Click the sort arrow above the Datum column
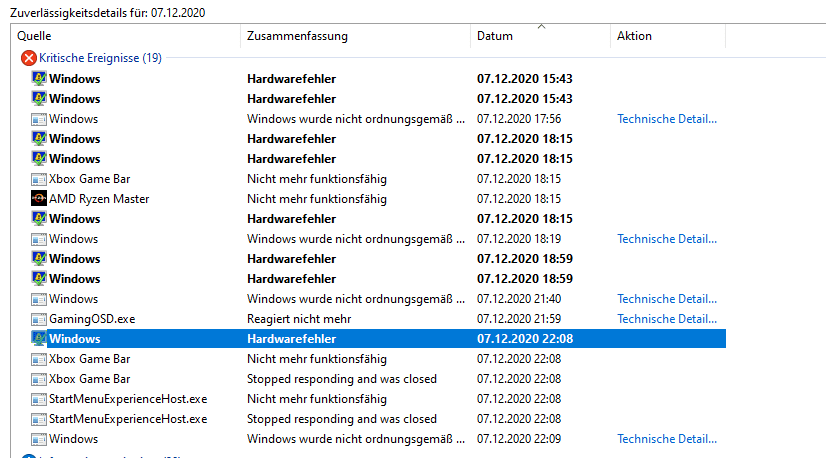This screenshot has width=826, height=458. click(x=541, y=26)
